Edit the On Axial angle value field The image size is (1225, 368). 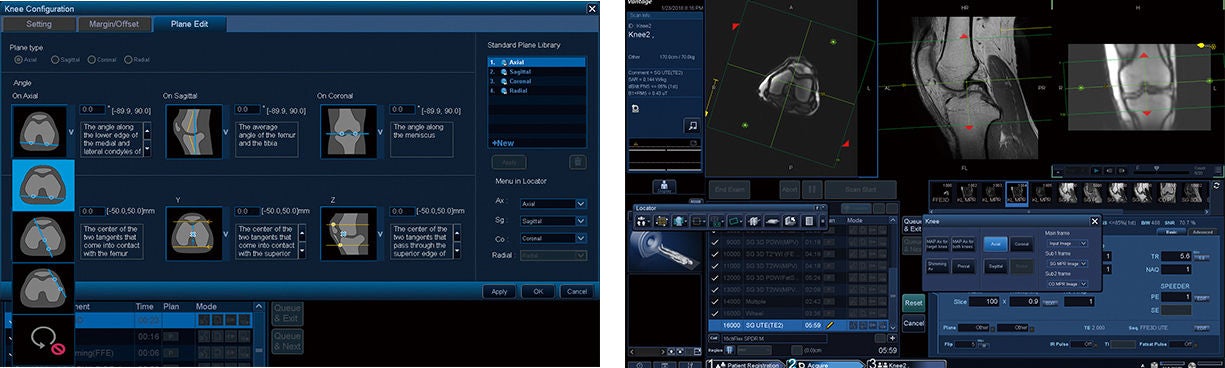(92, 109)
